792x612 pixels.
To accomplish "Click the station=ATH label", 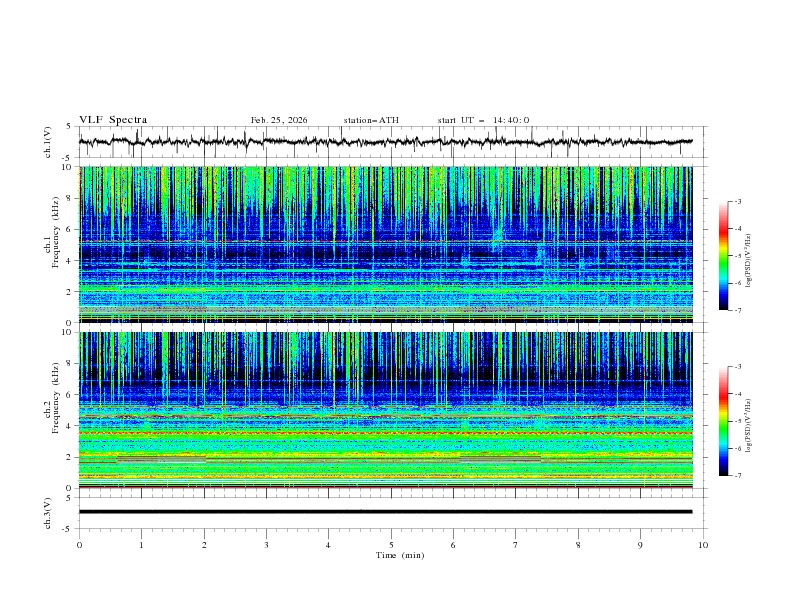I will (371, 120).
